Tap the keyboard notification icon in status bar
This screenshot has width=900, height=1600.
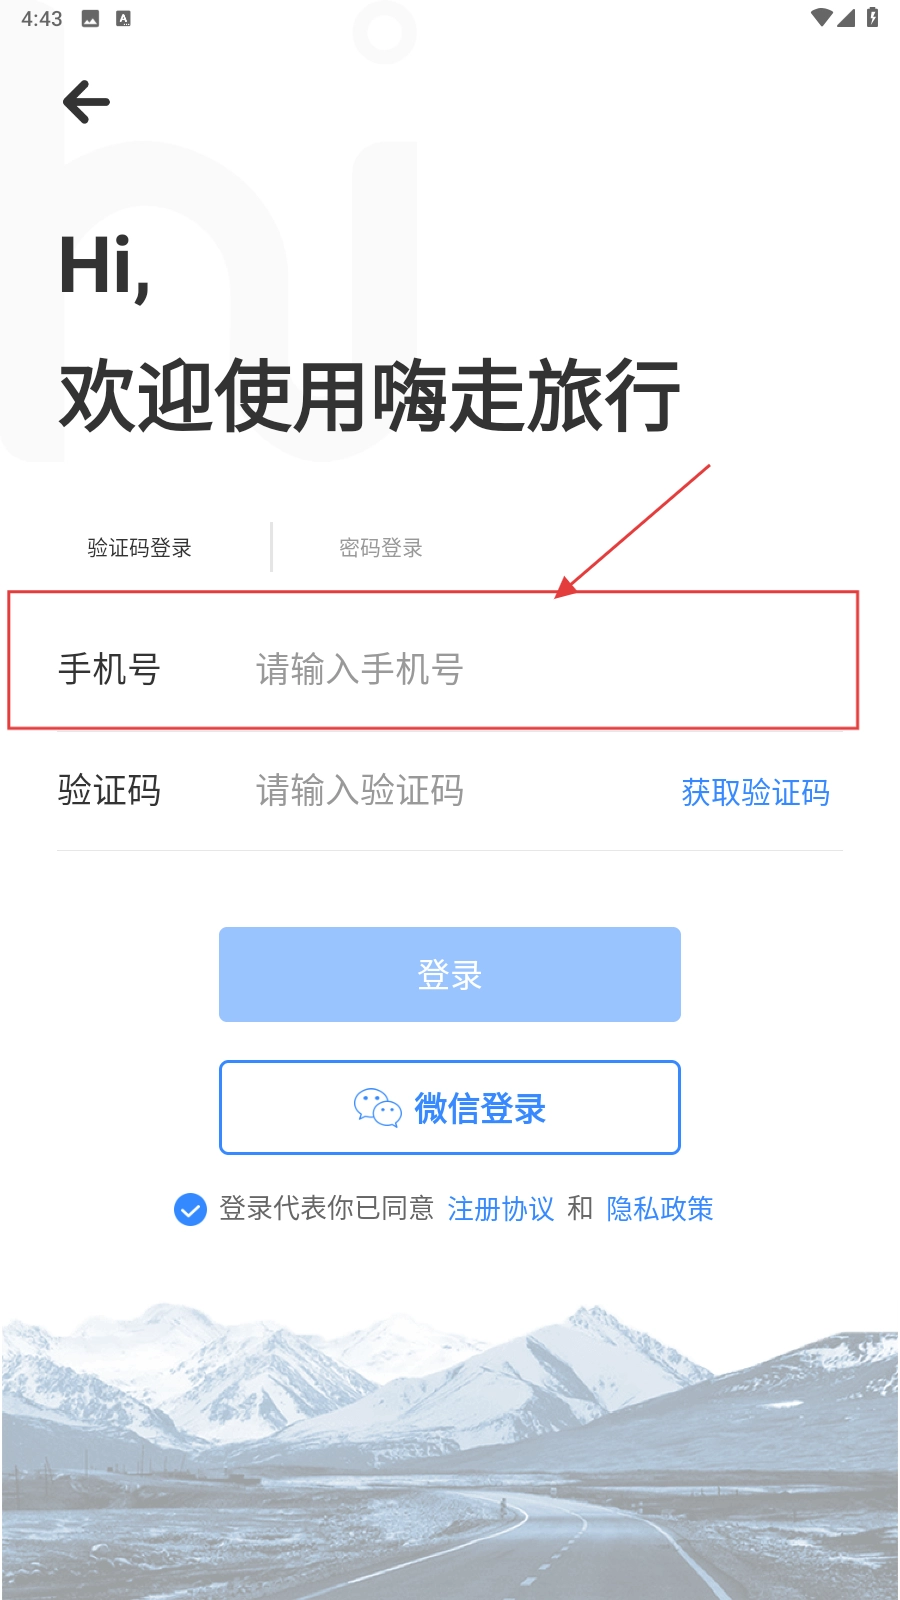point(124,18)
